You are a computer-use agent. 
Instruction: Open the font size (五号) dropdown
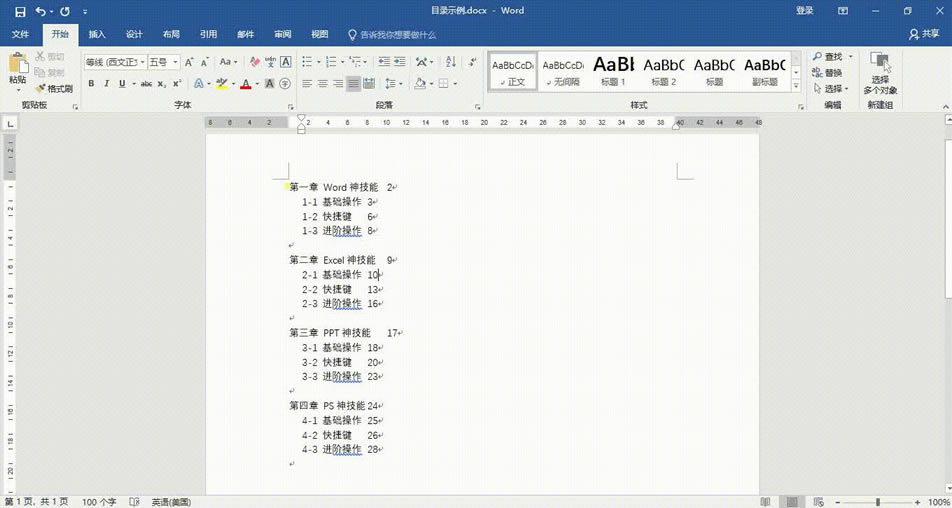pos(175,62)
